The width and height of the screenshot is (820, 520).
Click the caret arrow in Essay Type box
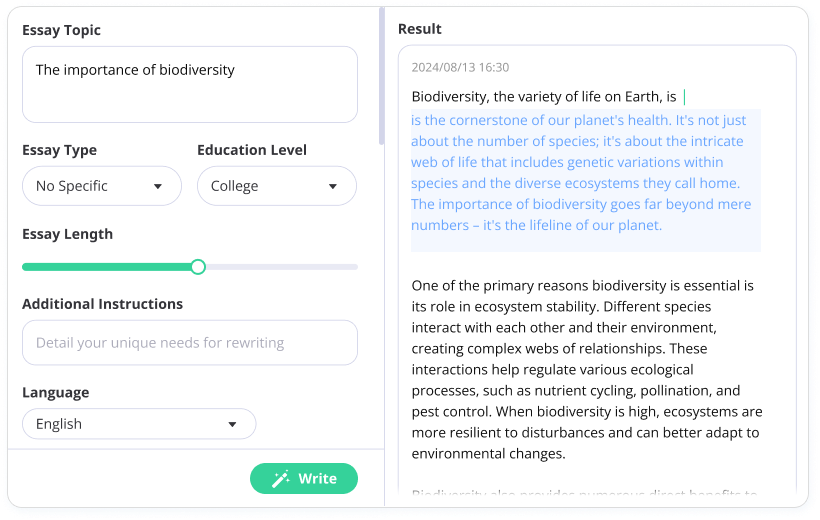pyautogui.click(x=158, y=186)
